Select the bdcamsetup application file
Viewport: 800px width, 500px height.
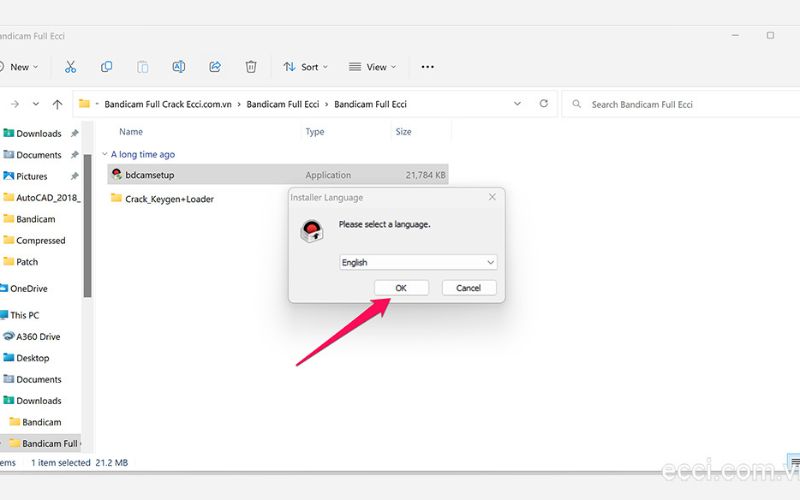(x=278, y=174)
